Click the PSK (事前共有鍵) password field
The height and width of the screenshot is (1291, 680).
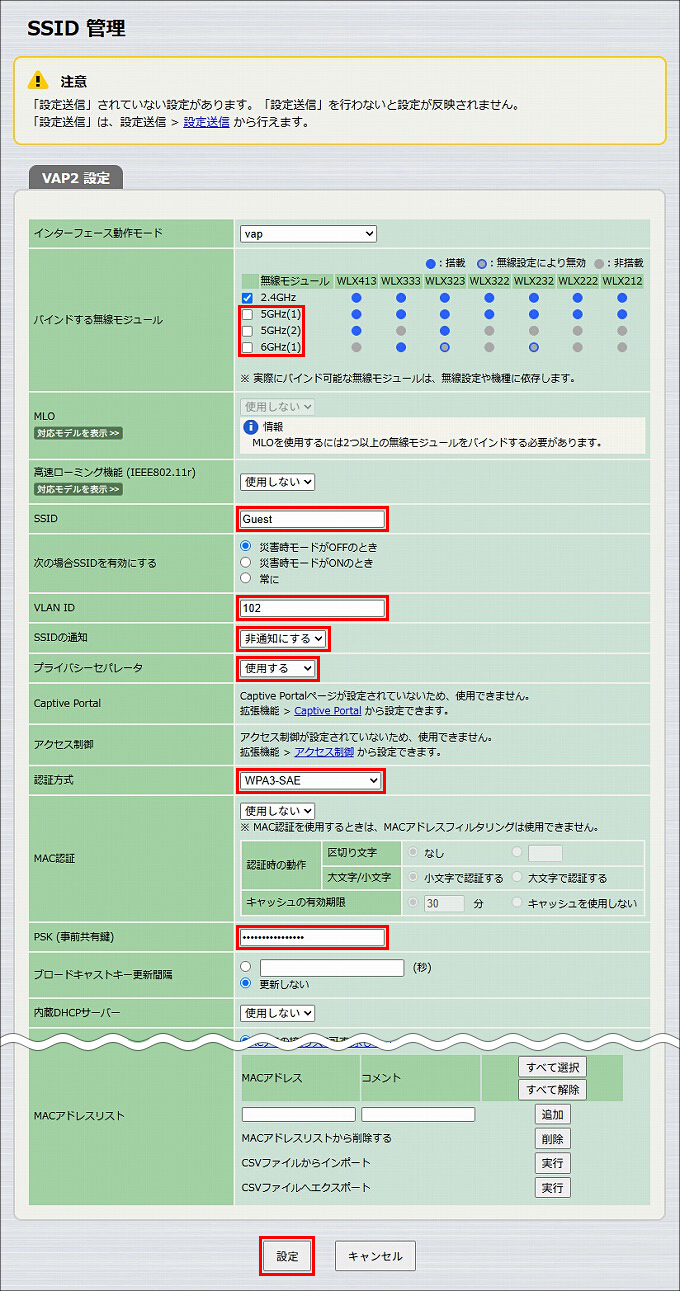(312, 937)
